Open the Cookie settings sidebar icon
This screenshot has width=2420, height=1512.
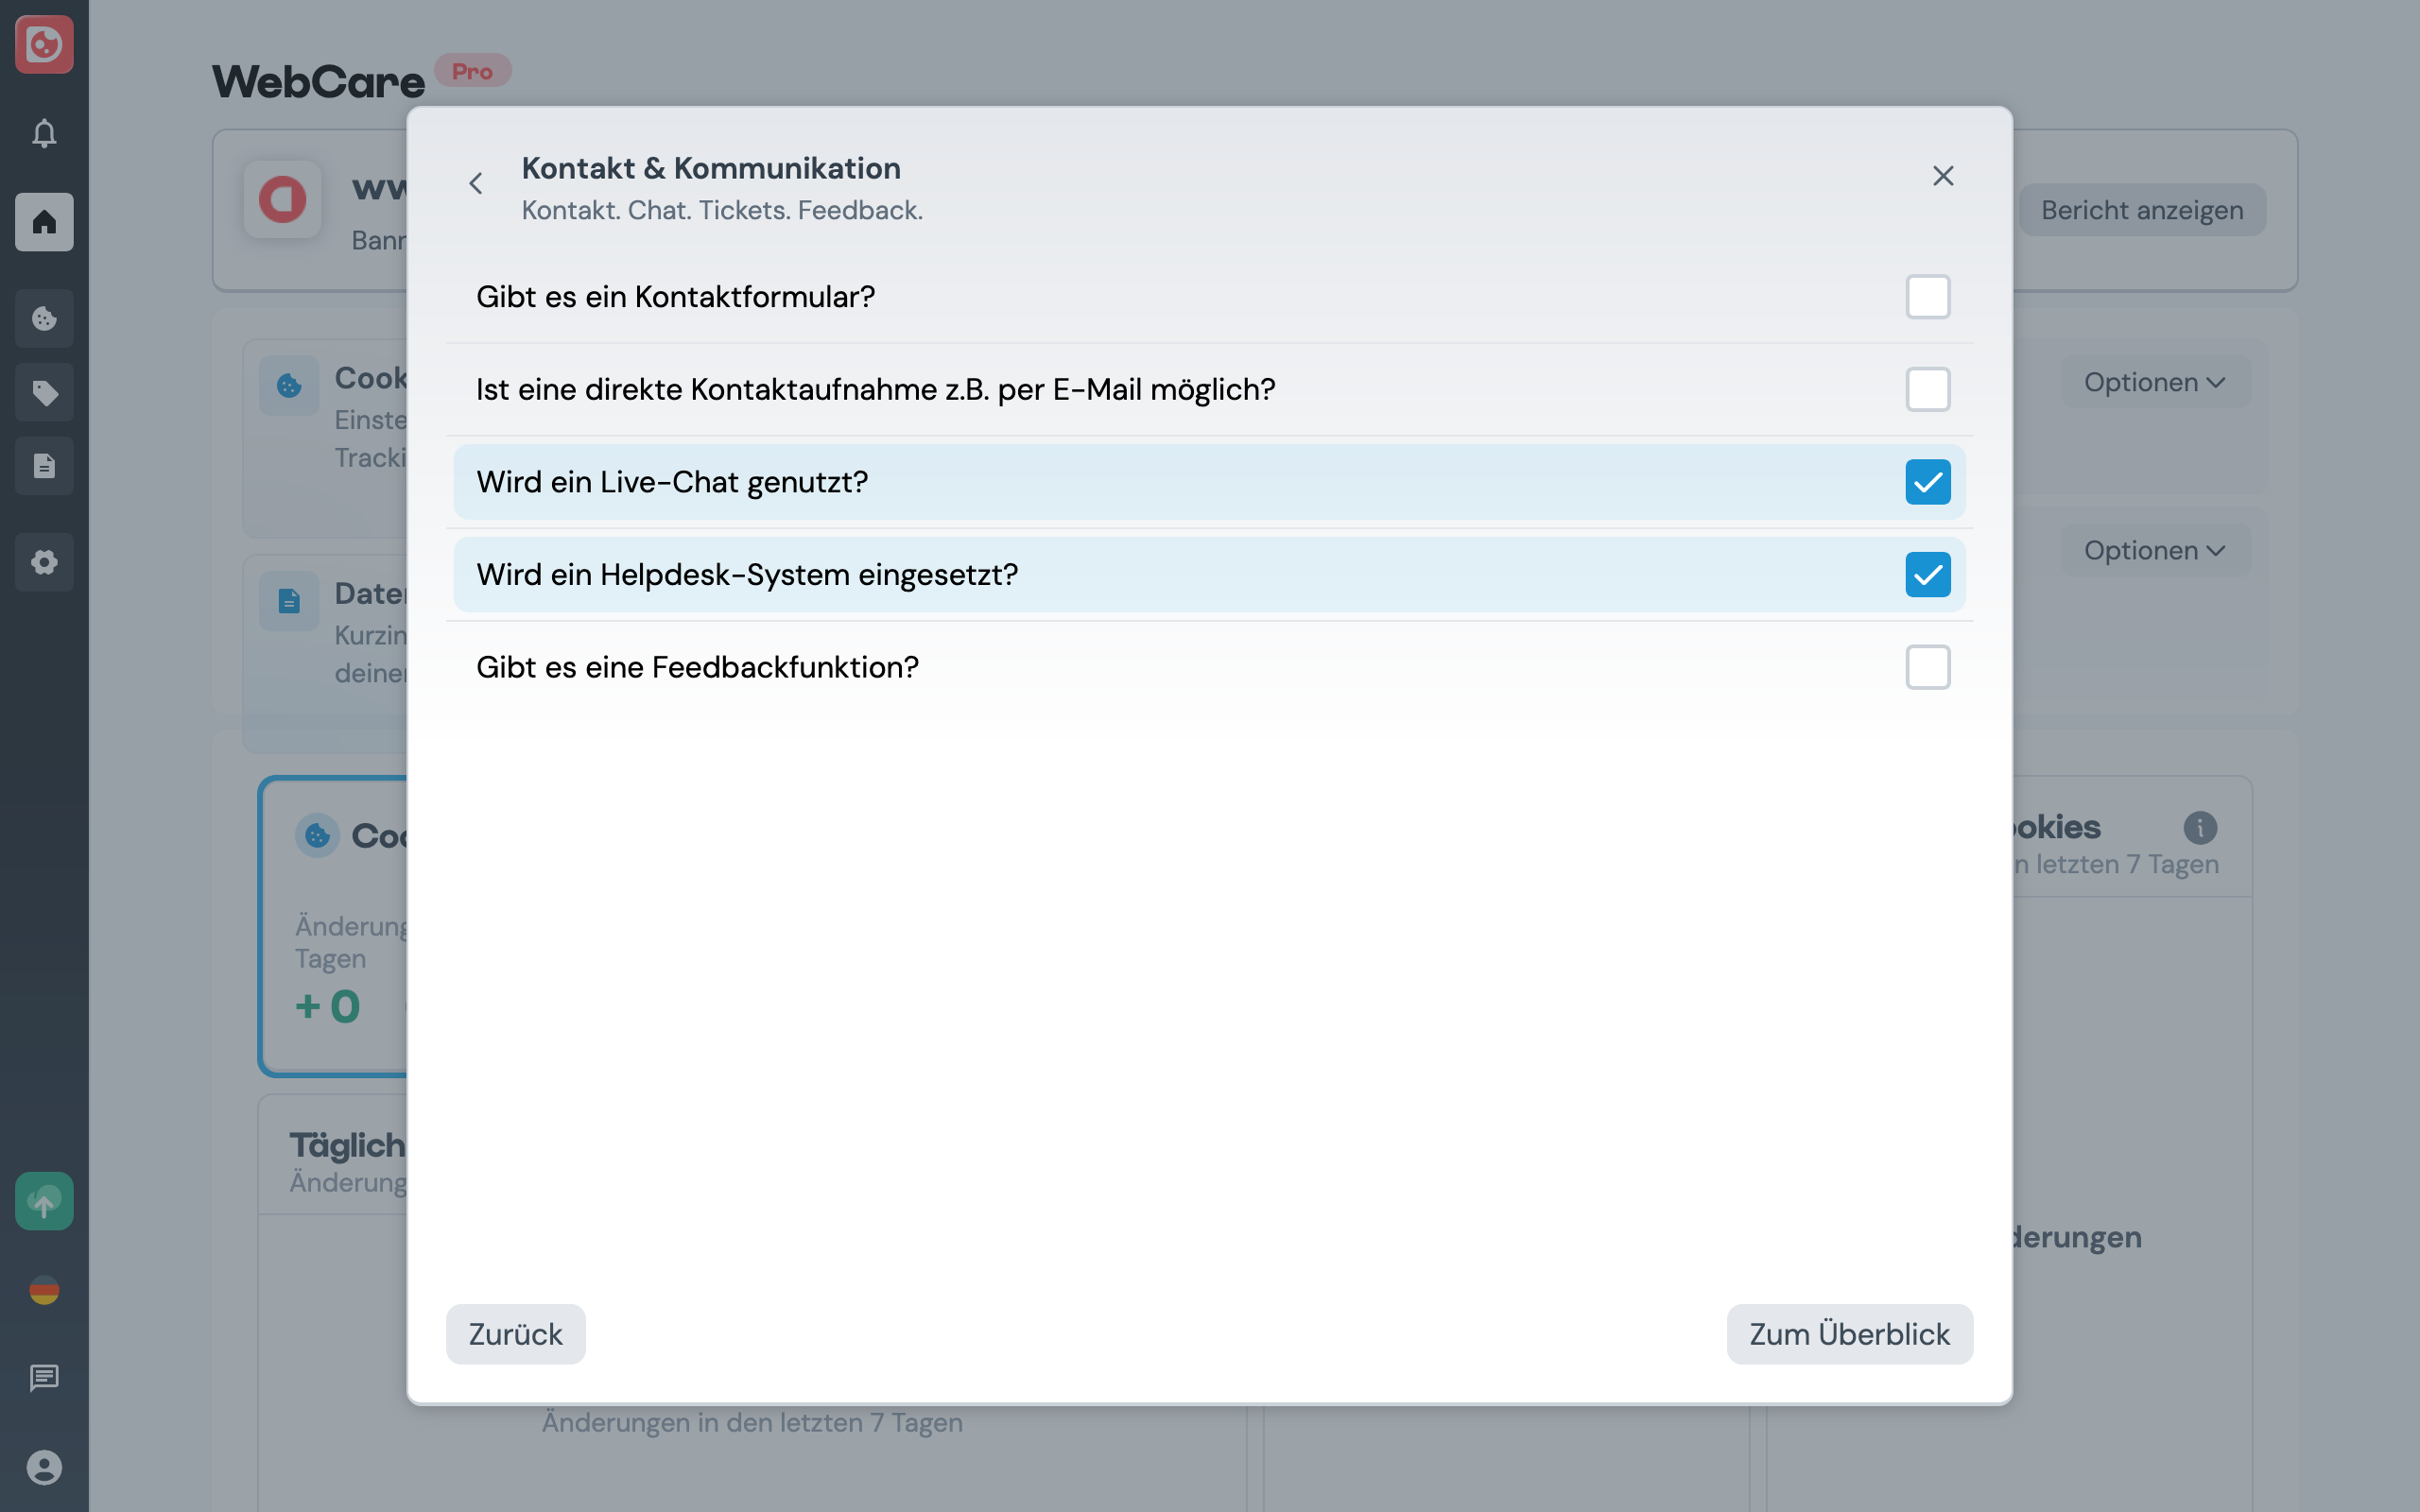click(x=44, y=318)
